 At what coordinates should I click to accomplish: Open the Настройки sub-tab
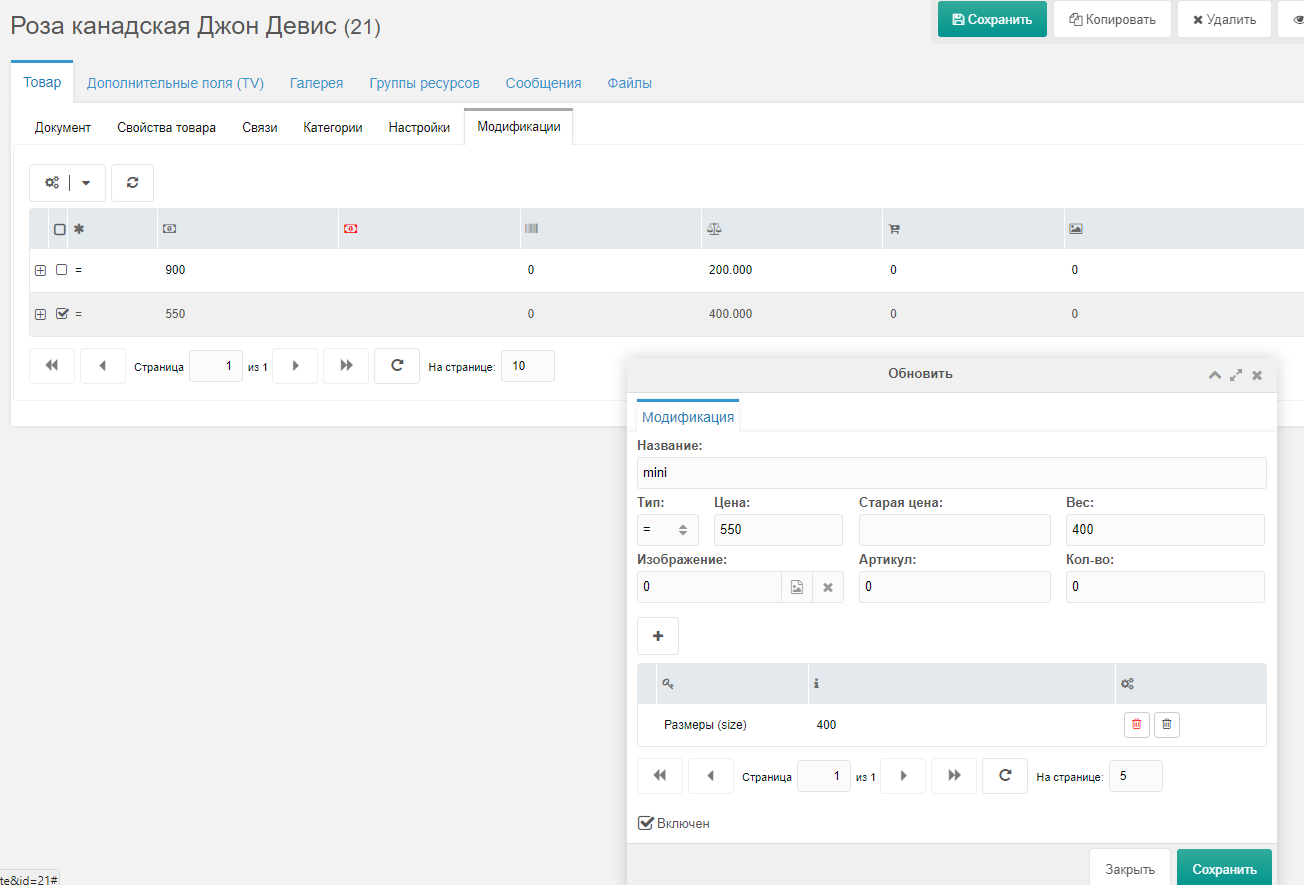(419, 128)
